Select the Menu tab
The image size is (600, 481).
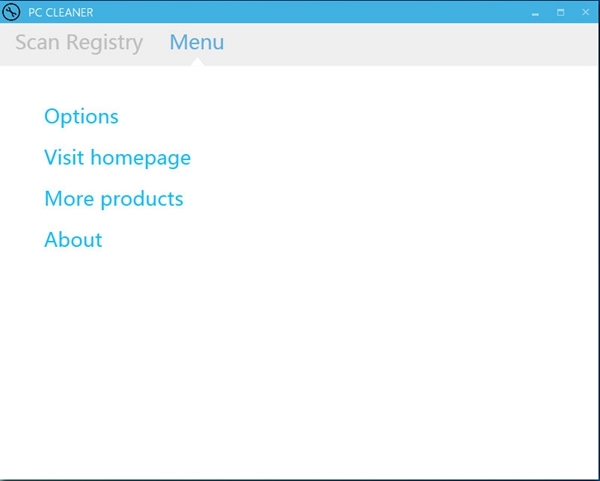coord(197,42)
